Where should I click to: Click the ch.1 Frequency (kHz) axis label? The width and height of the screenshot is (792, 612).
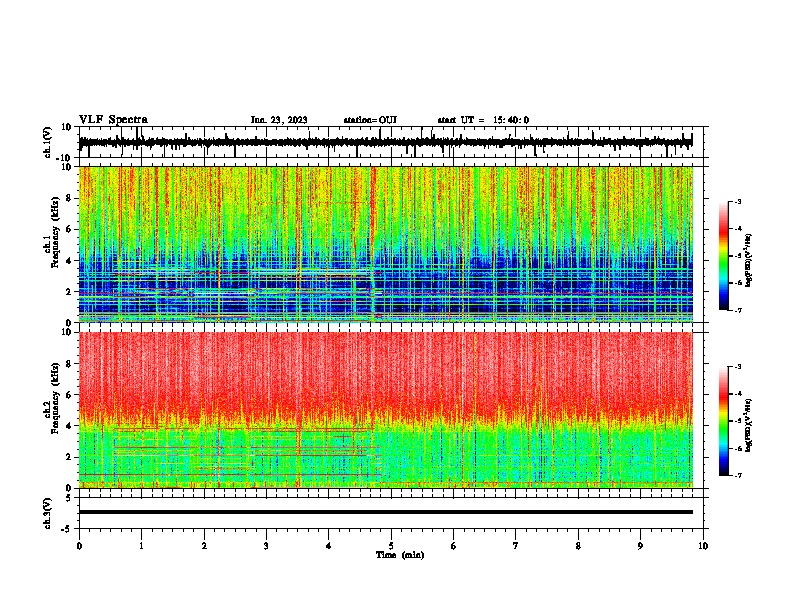[52, 232]
